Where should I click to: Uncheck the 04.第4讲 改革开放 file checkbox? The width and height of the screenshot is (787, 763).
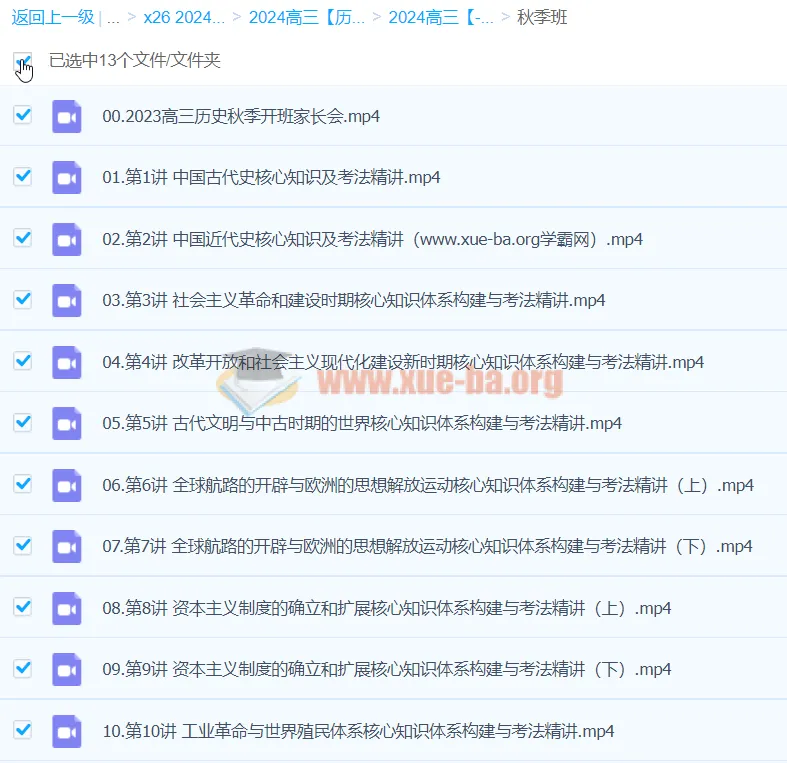click(22, 361)
